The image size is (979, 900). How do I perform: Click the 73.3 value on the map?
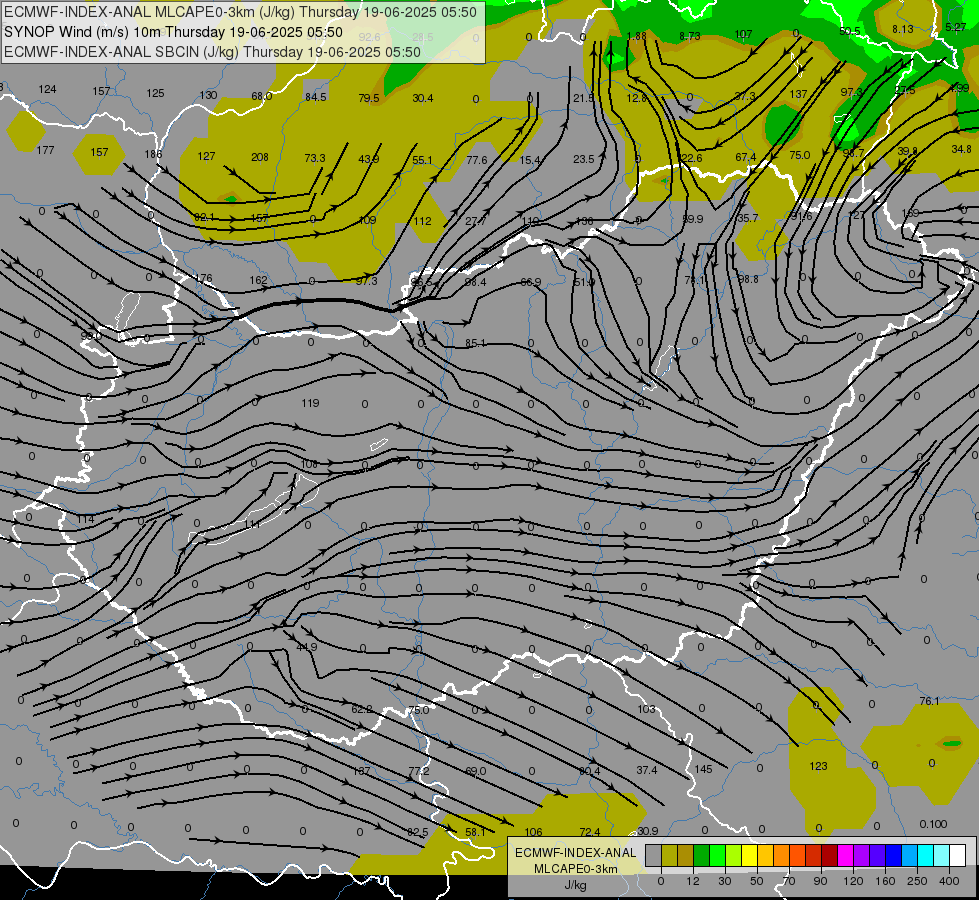click(315, 158)
